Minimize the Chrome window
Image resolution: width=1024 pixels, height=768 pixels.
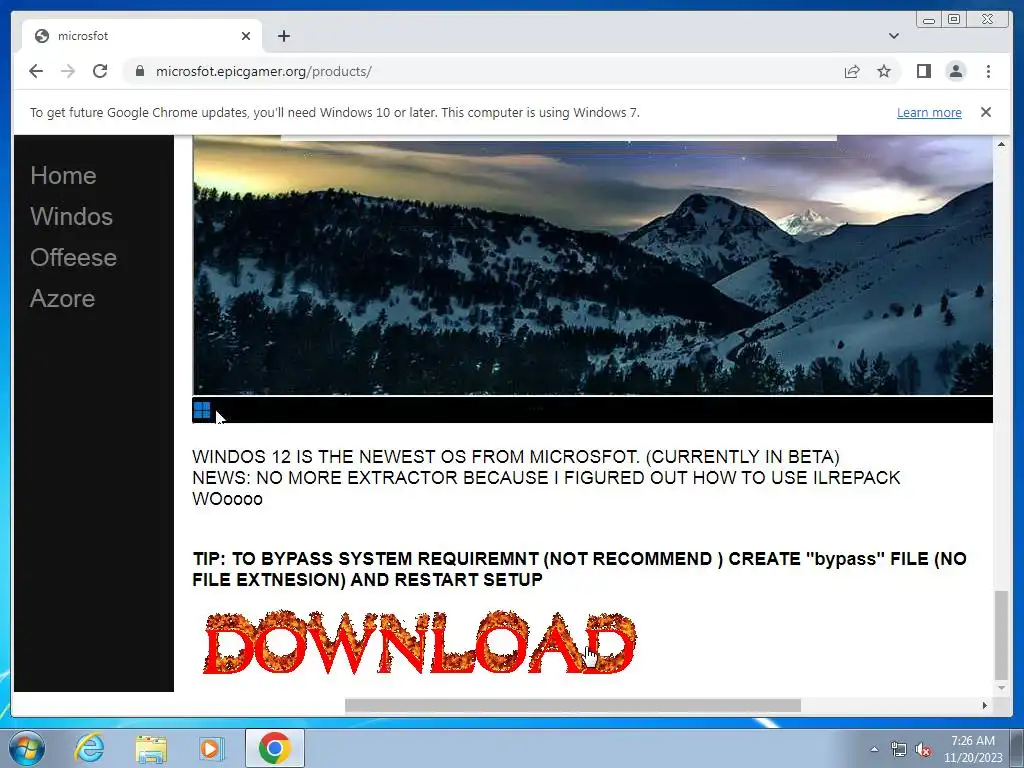928,20
